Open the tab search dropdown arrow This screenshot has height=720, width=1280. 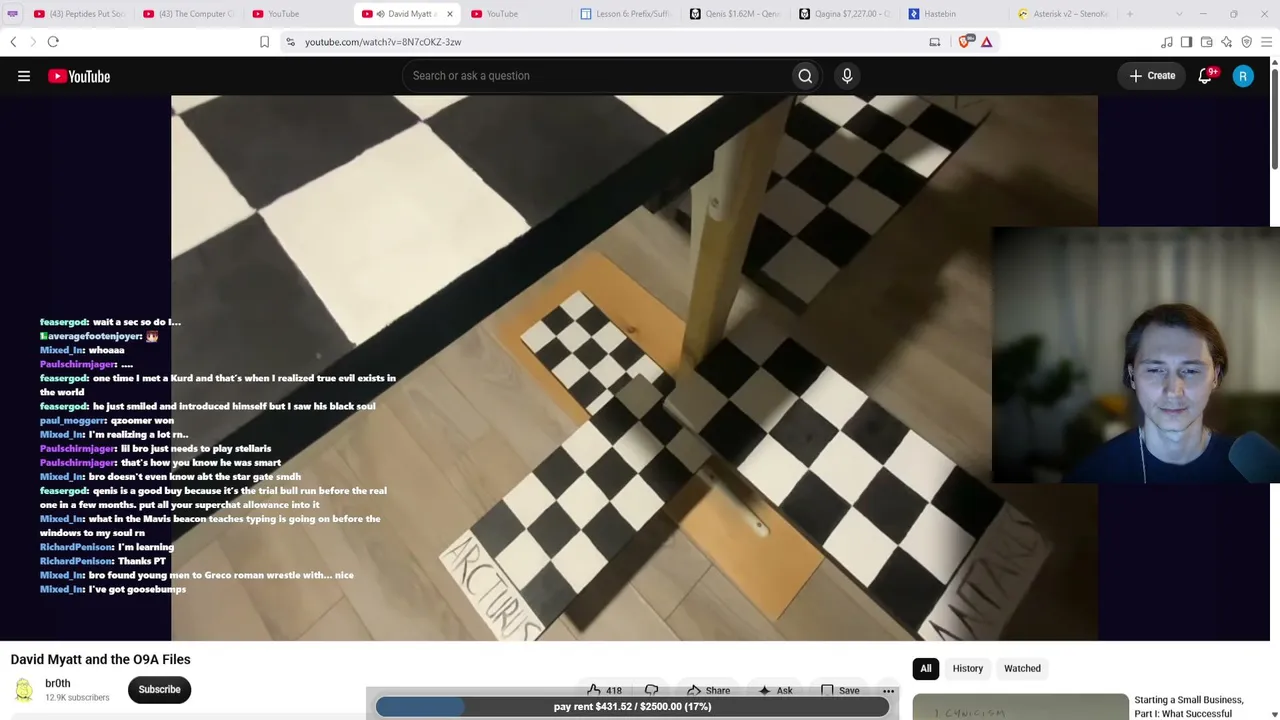(1179, 14)
